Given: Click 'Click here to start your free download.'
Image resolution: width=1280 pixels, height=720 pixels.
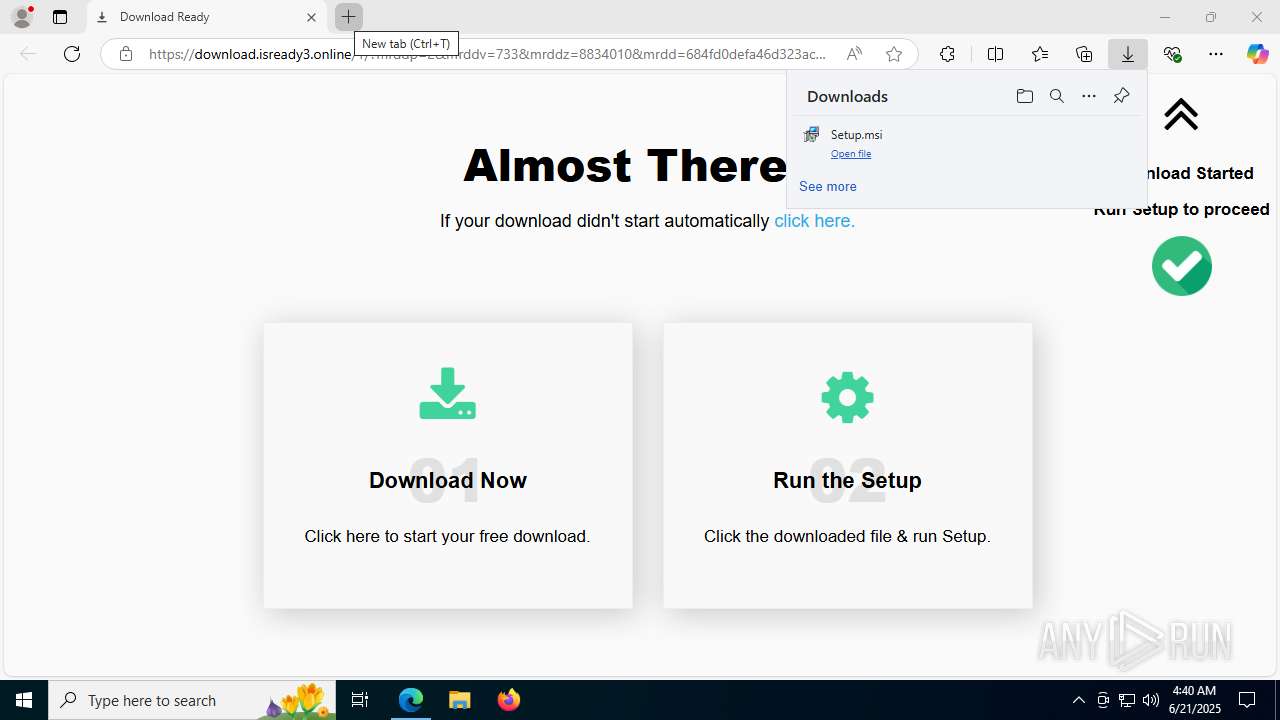Looking at the screenshot, I should (x=447, y=536).
